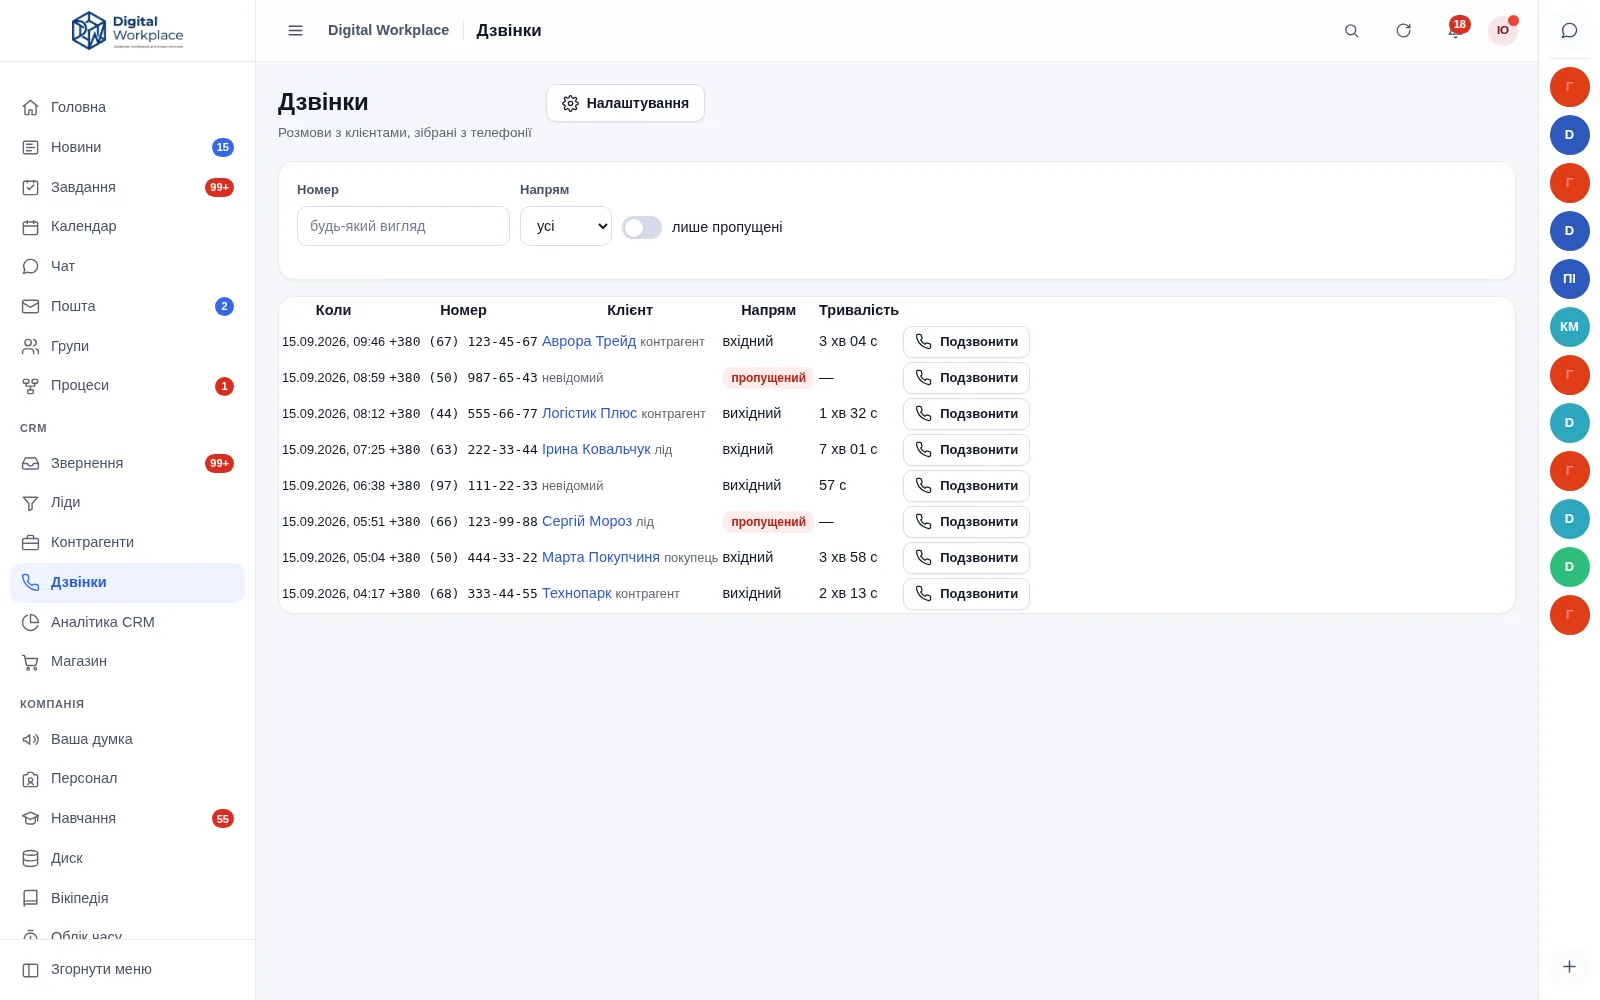Click the plus icon at right panel bottom
Image resolution: width=1600 pixels, height=1000 pixels.
(x=1569, y=967)
